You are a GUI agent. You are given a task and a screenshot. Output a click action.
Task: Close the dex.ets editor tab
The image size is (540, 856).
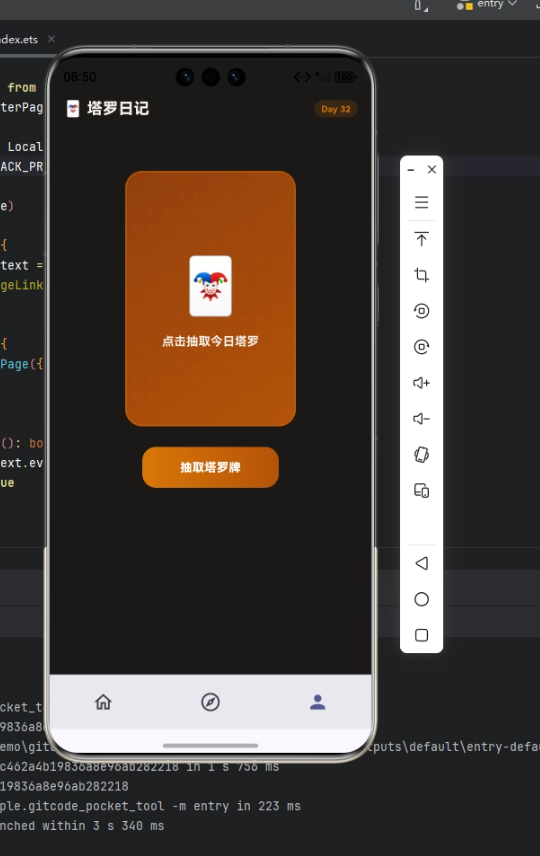[x=51, y=39]
